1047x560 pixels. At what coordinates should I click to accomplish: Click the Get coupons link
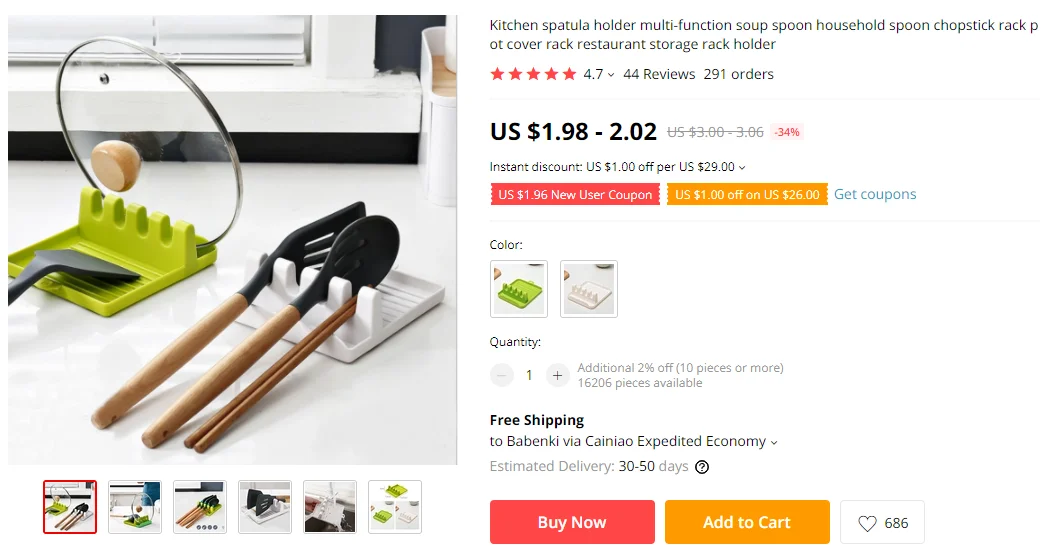click(875, 194)
